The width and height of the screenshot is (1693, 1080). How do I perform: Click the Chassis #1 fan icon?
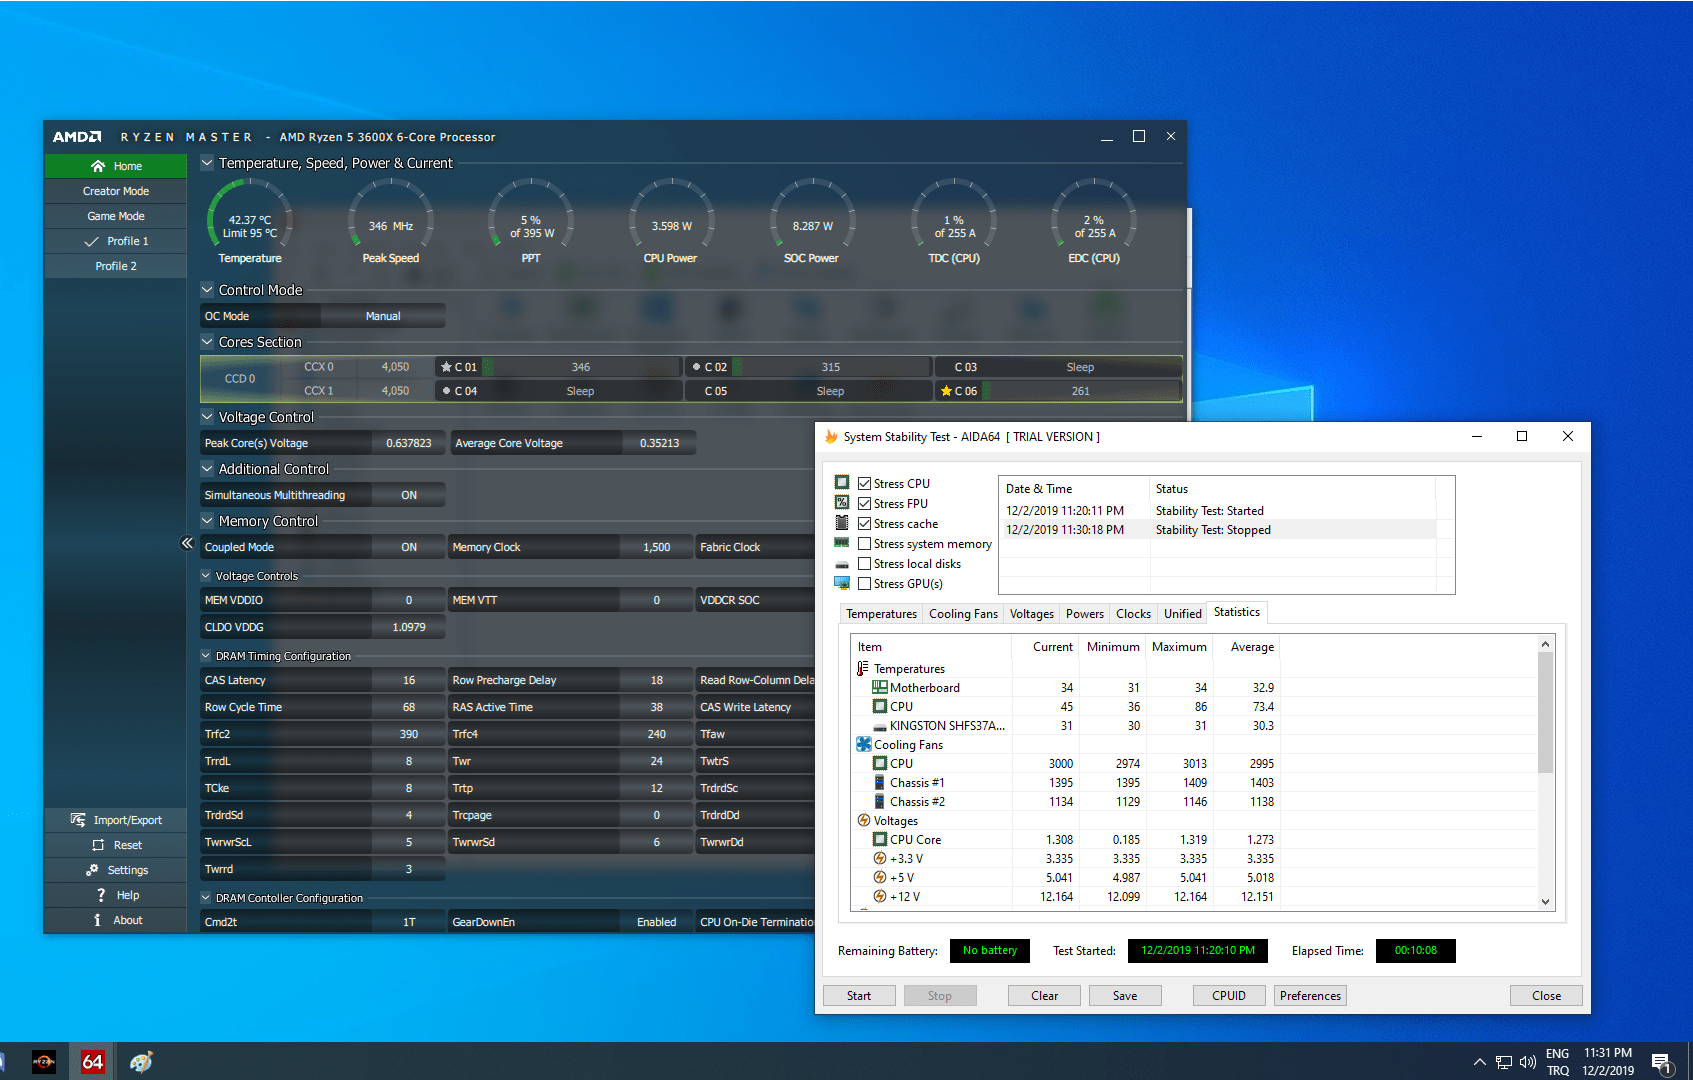880,783
